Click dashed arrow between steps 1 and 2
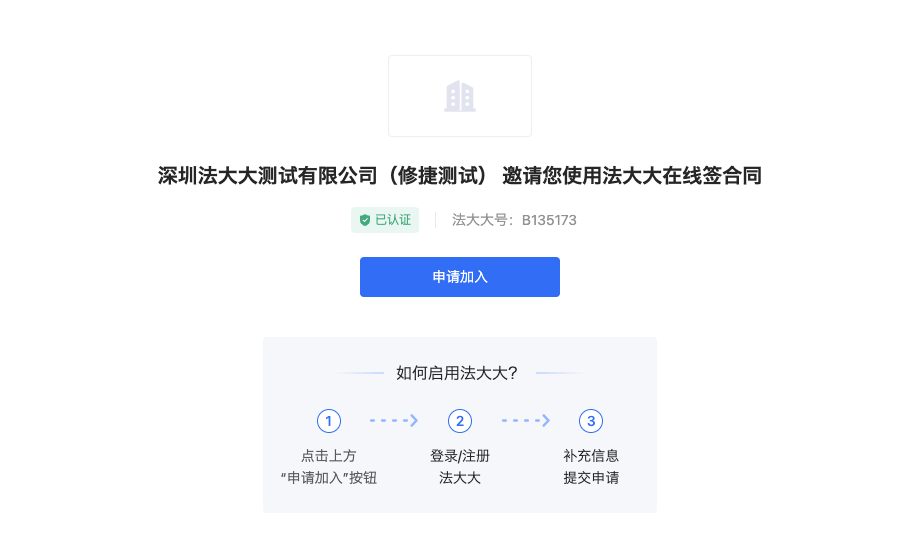The height and width of the screenshot is (558, 907). click(x=394, y=420)
